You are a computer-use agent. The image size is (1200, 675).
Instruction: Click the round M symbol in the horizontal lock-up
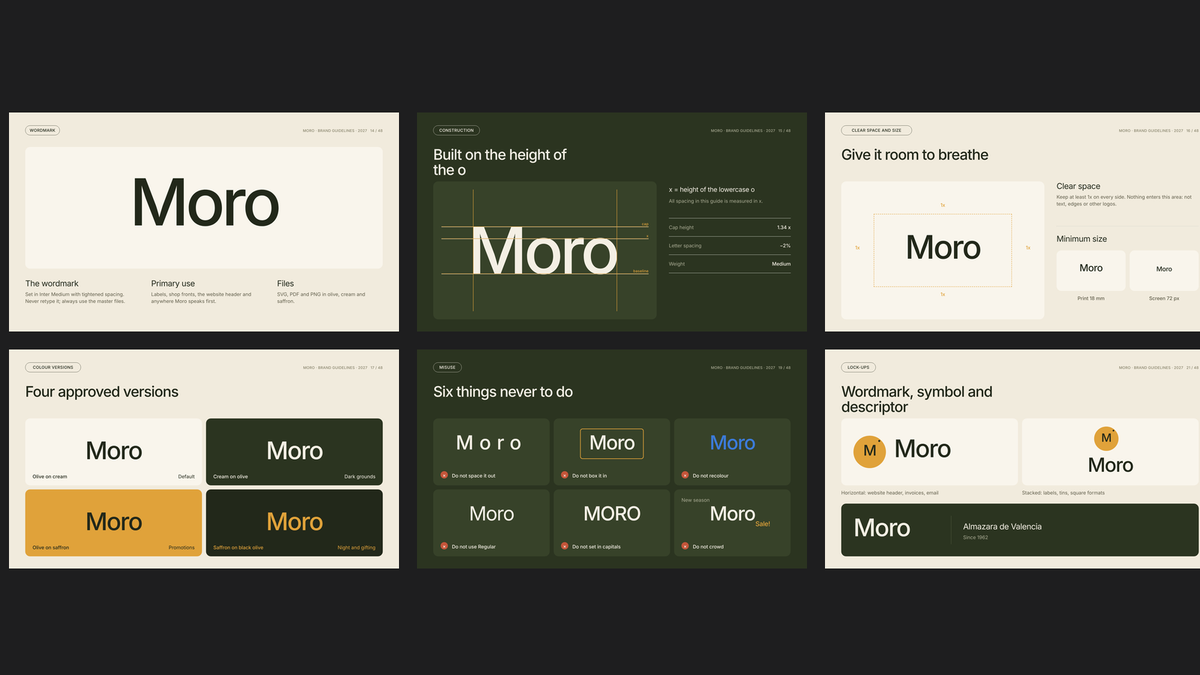(x=870, y=451)
